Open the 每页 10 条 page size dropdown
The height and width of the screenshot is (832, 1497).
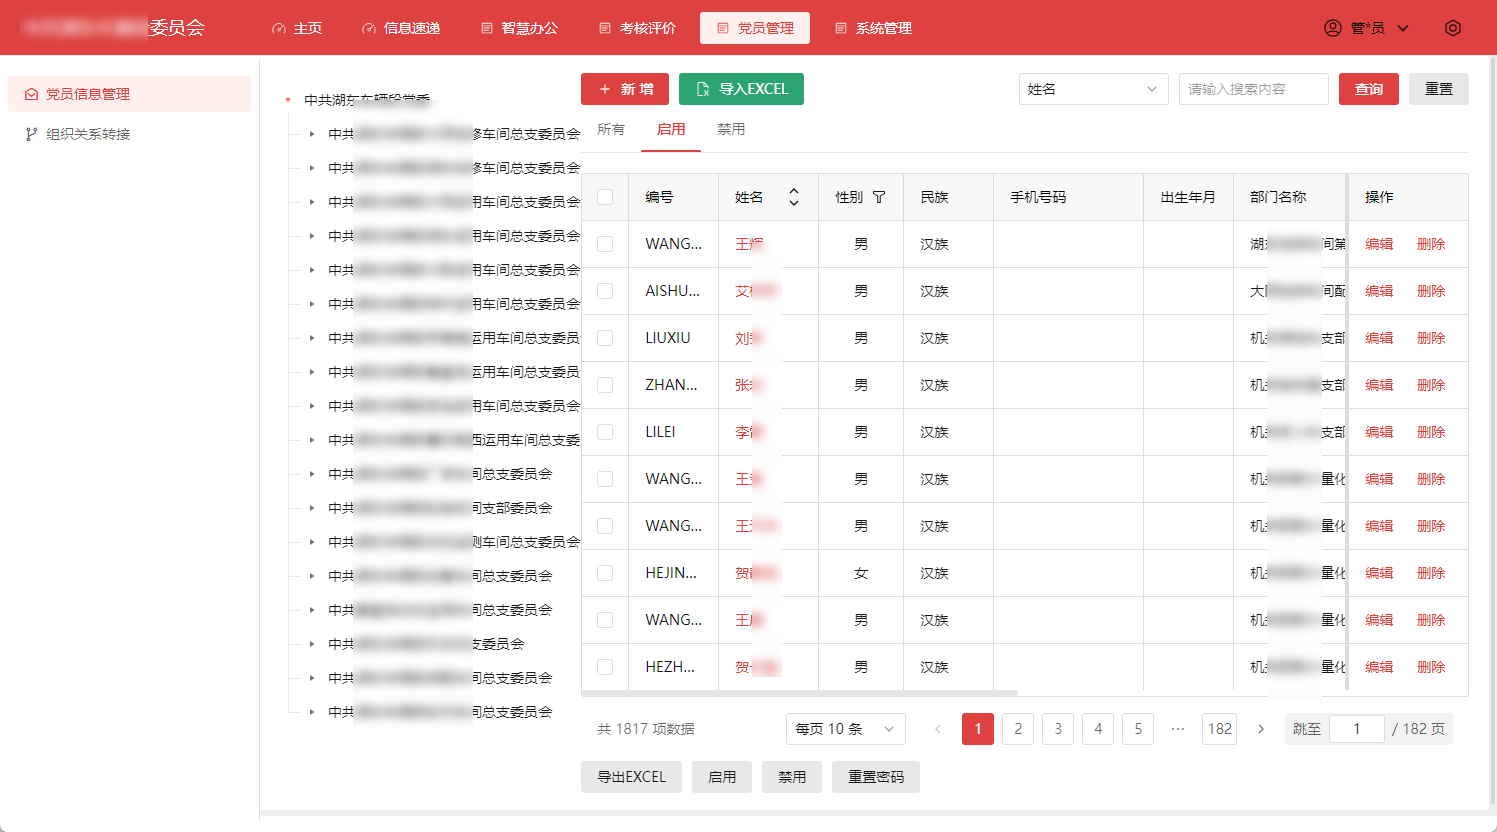(x=846, y=729)
